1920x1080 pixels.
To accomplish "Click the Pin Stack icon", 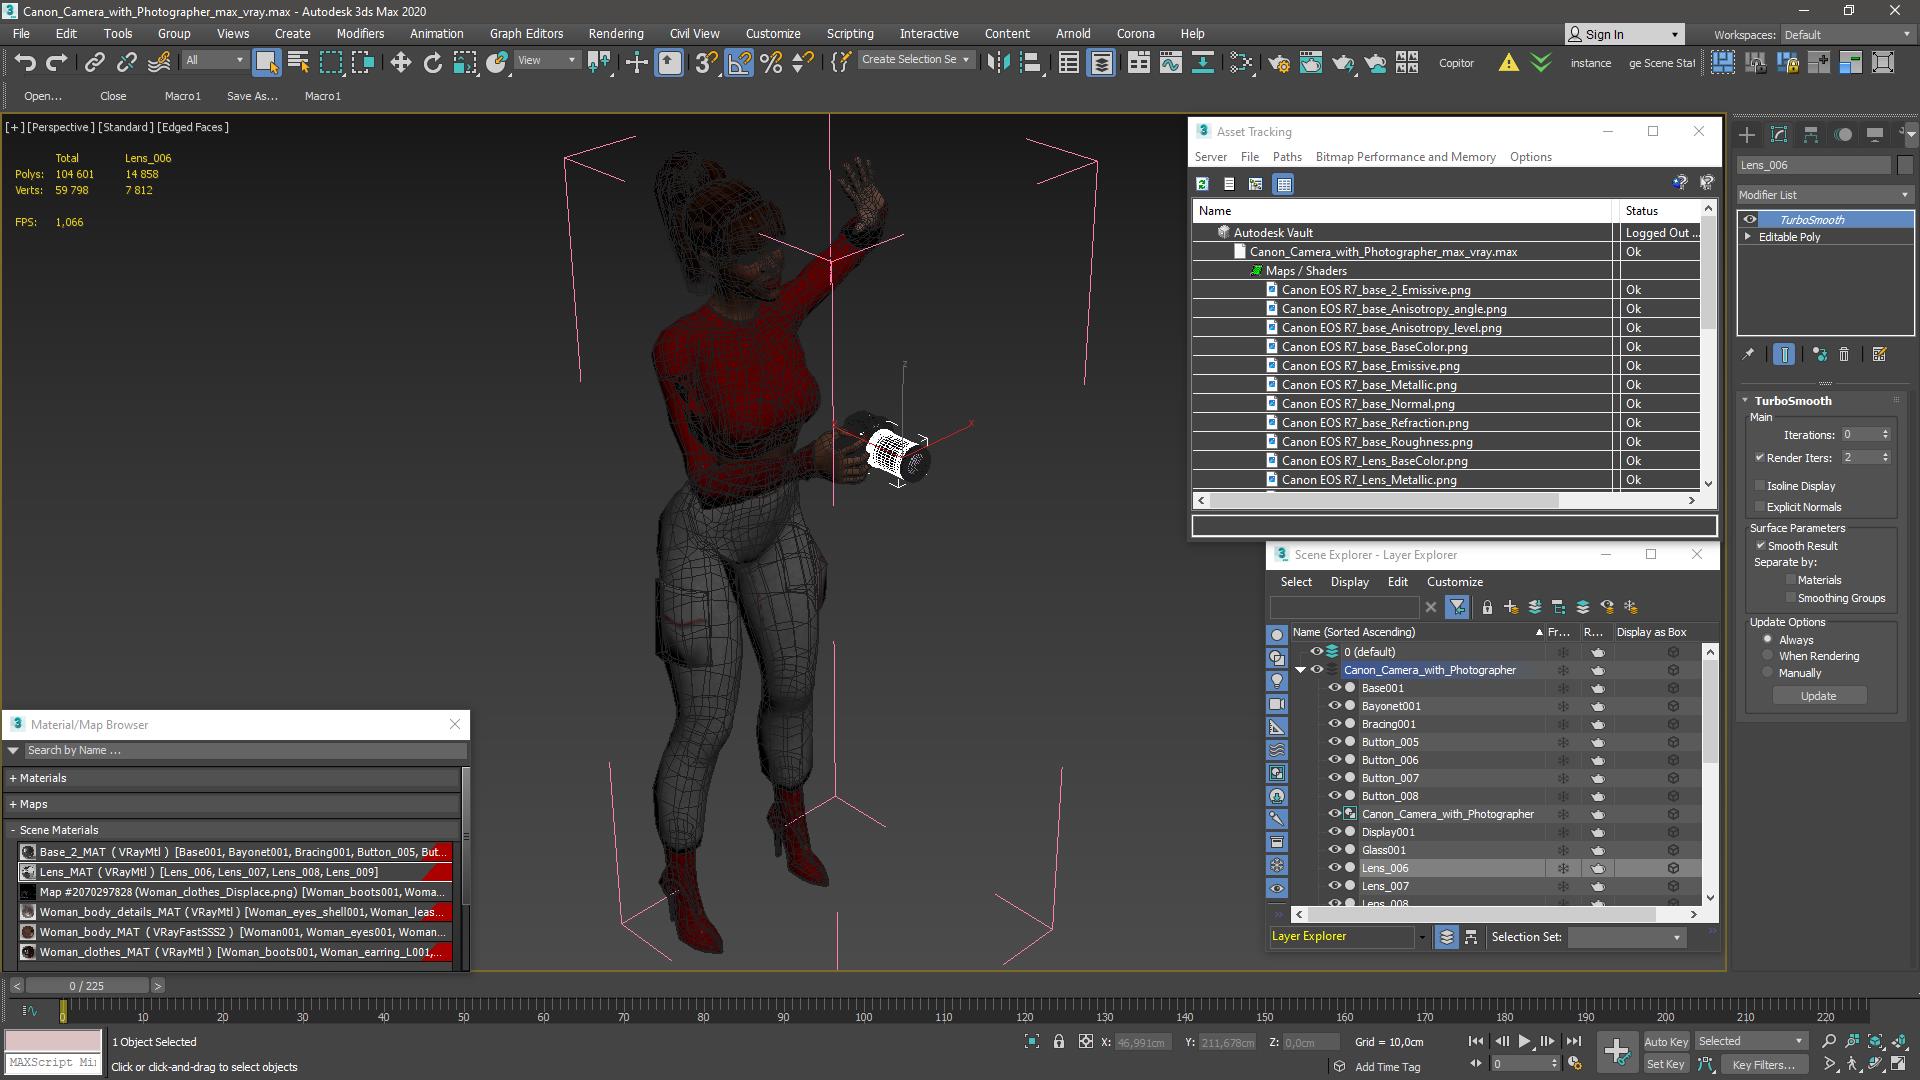I will (1748, 354).
